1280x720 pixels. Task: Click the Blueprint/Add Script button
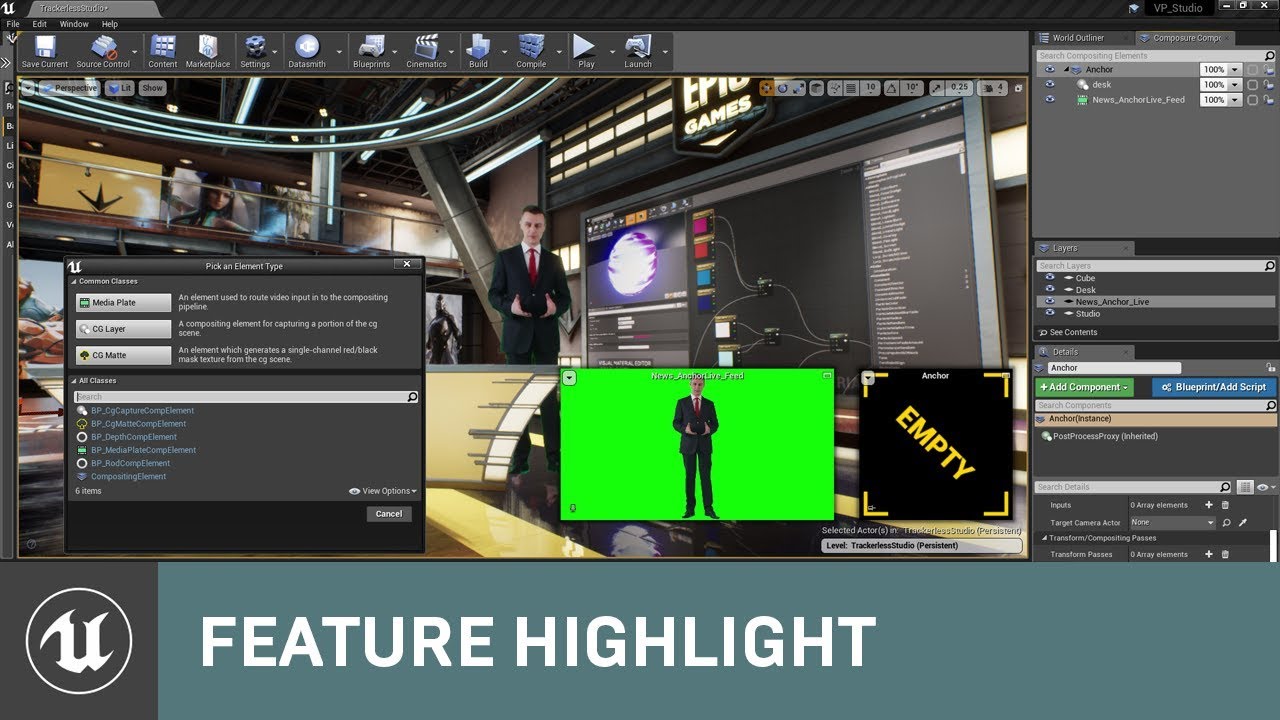[1214, 387]
